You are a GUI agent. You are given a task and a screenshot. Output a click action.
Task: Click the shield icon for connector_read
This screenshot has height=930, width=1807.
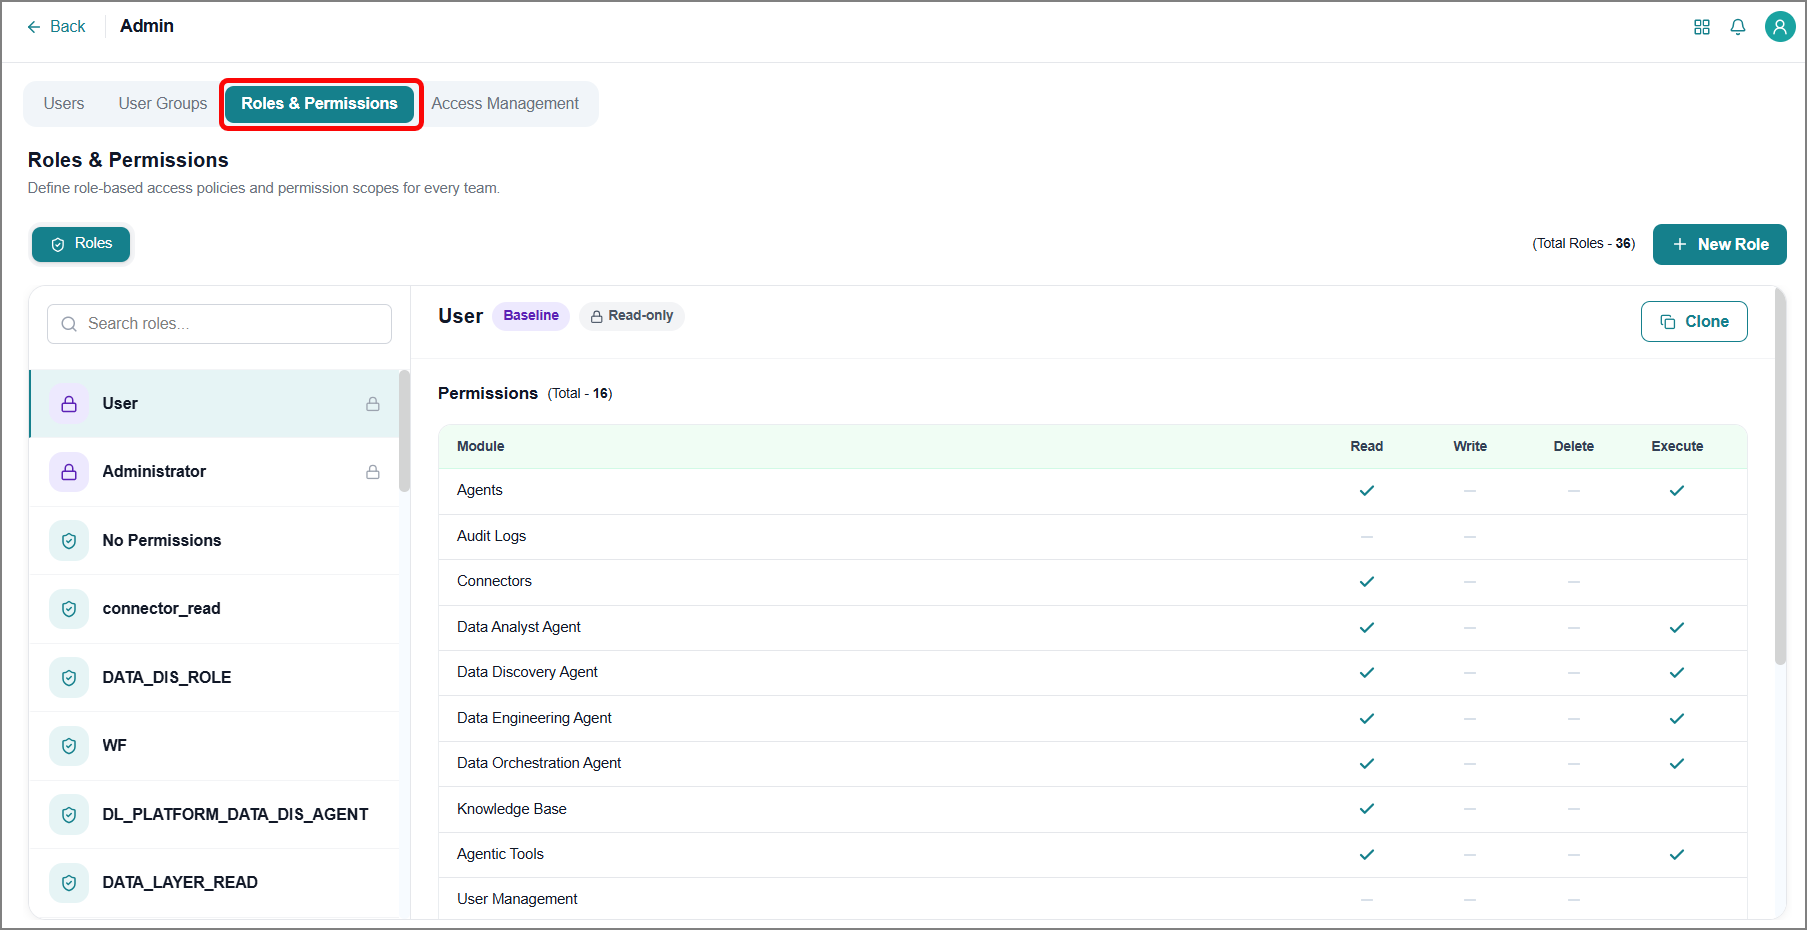tap(69, 609)
